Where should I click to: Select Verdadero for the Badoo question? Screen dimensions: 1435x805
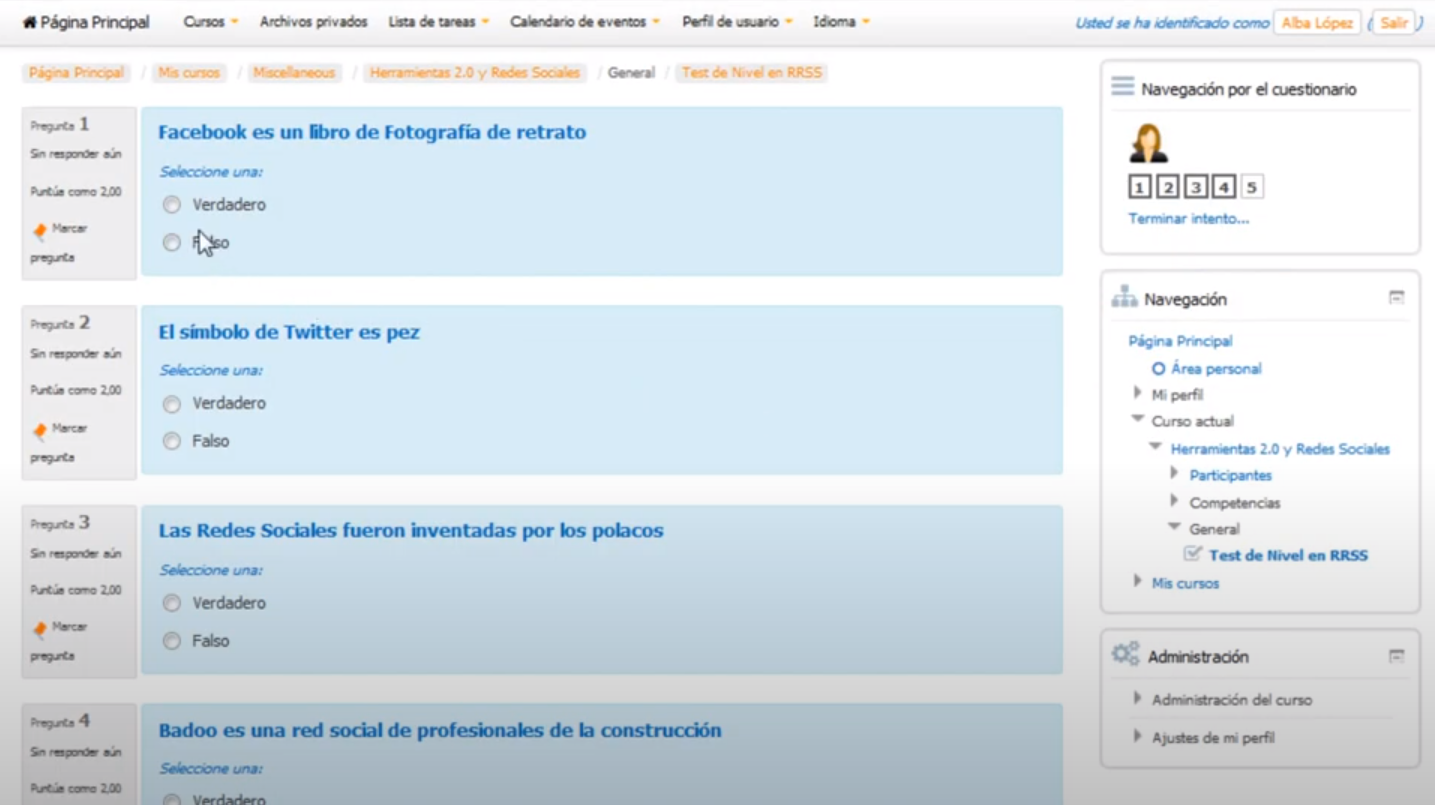pyautogui.click(x=172, y=799)
